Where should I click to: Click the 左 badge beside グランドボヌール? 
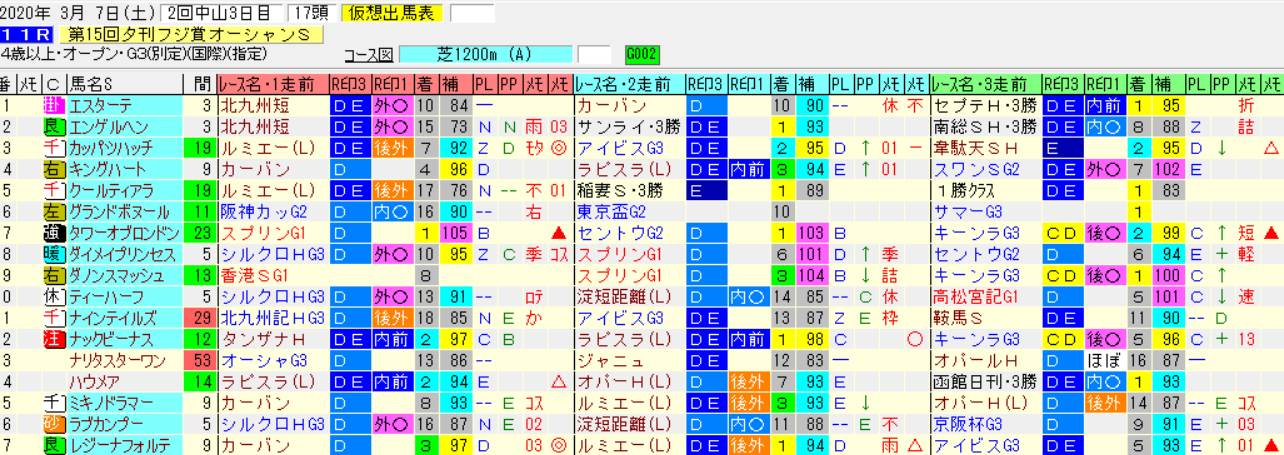coord(53,211)
